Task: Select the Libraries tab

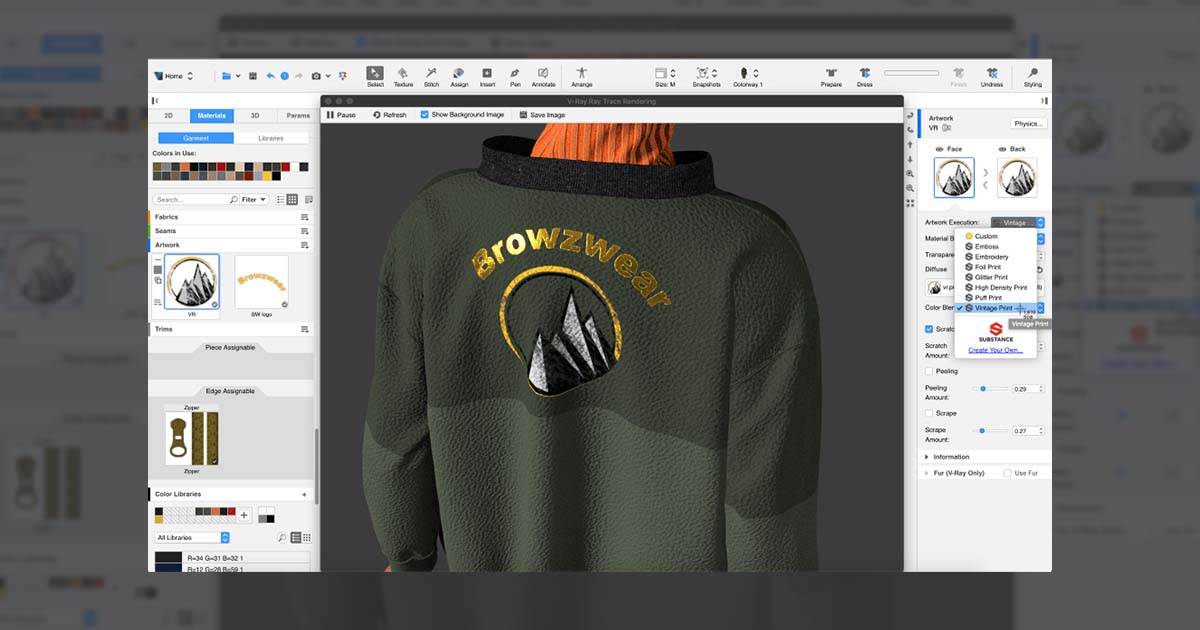Action: point(271,138)
